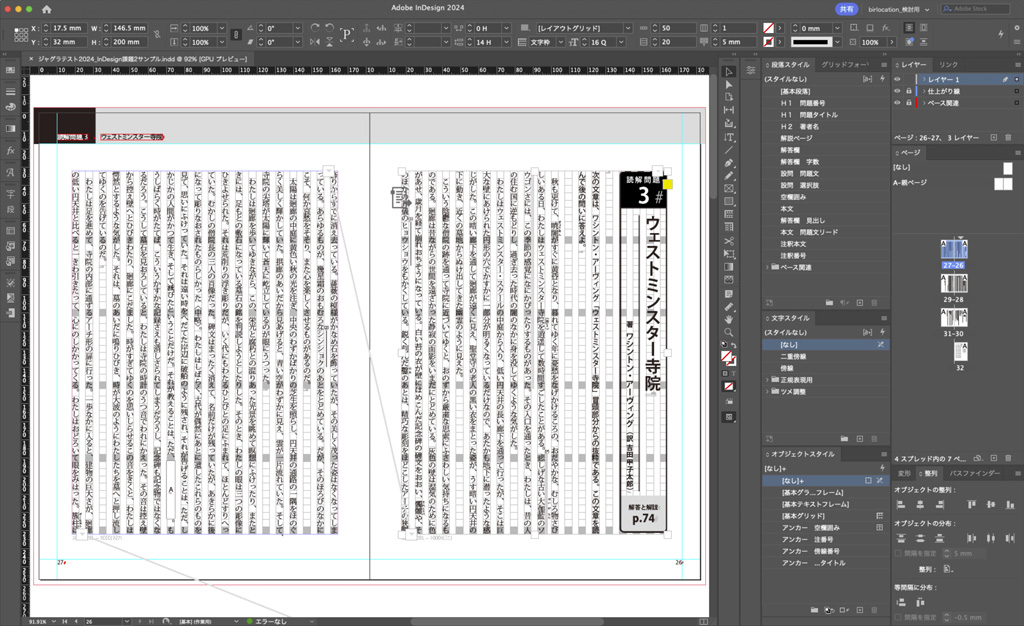The width and height of the screenshot is (1024, 626).
Task: Toggle constrain scale proportions link
Action: click(236, 35)
